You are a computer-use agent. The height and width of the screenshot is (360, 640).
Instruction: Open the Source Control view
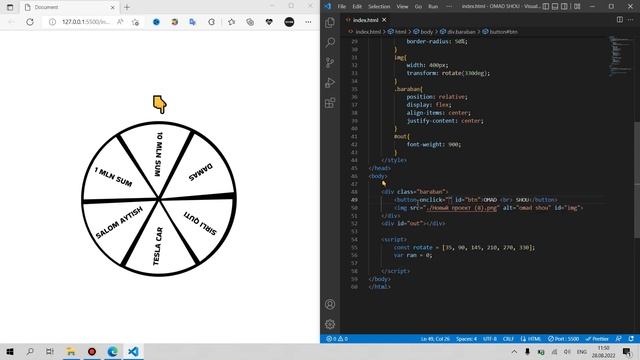[330, 62]
